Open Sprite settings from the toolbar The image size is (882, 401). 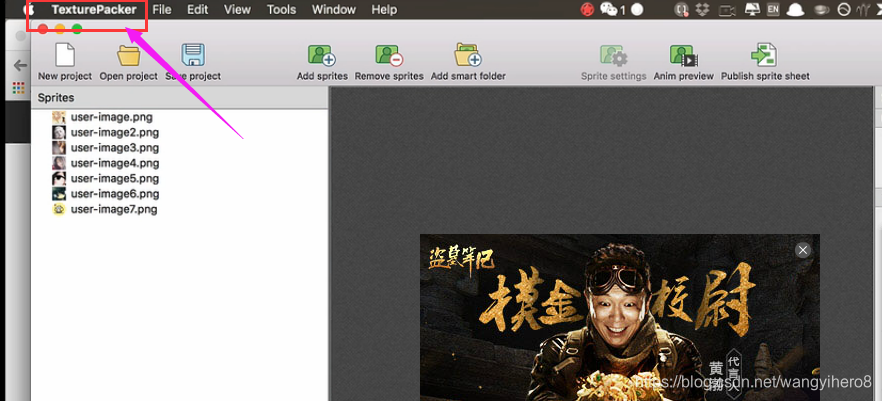click(614, 55)
